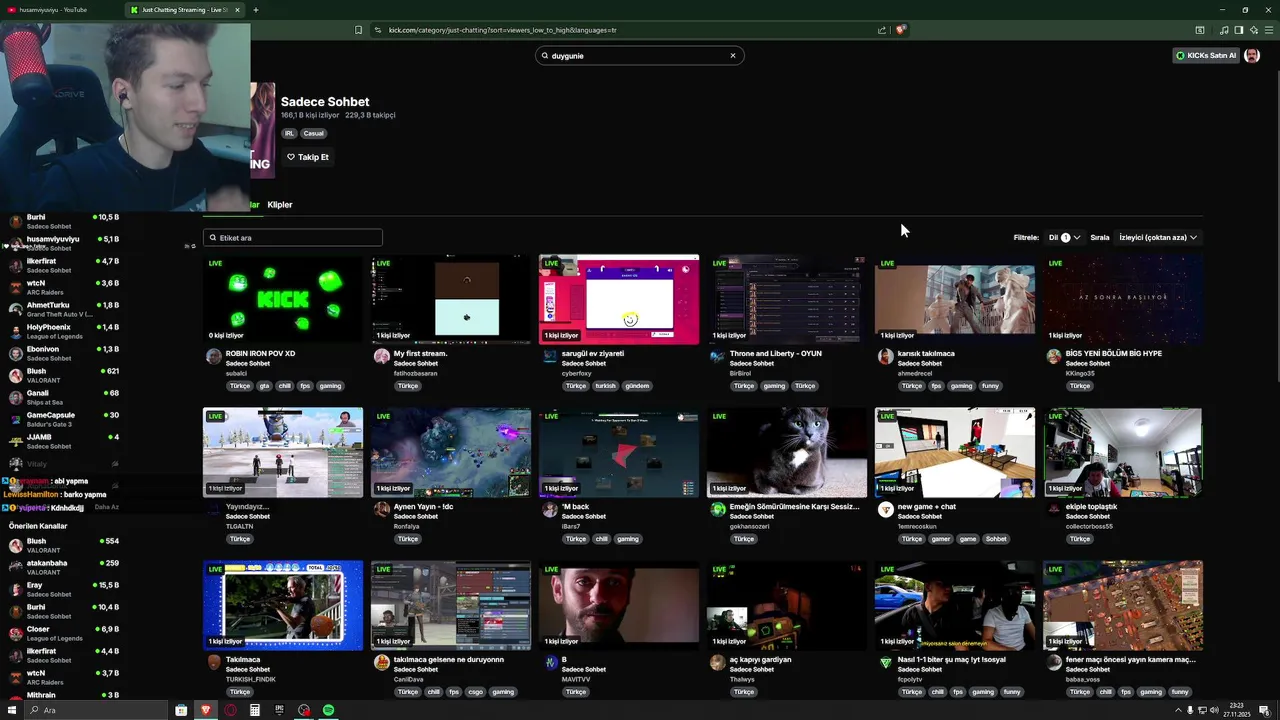
Task: Switch to Klipler tab
Action: tap(280, 205)
